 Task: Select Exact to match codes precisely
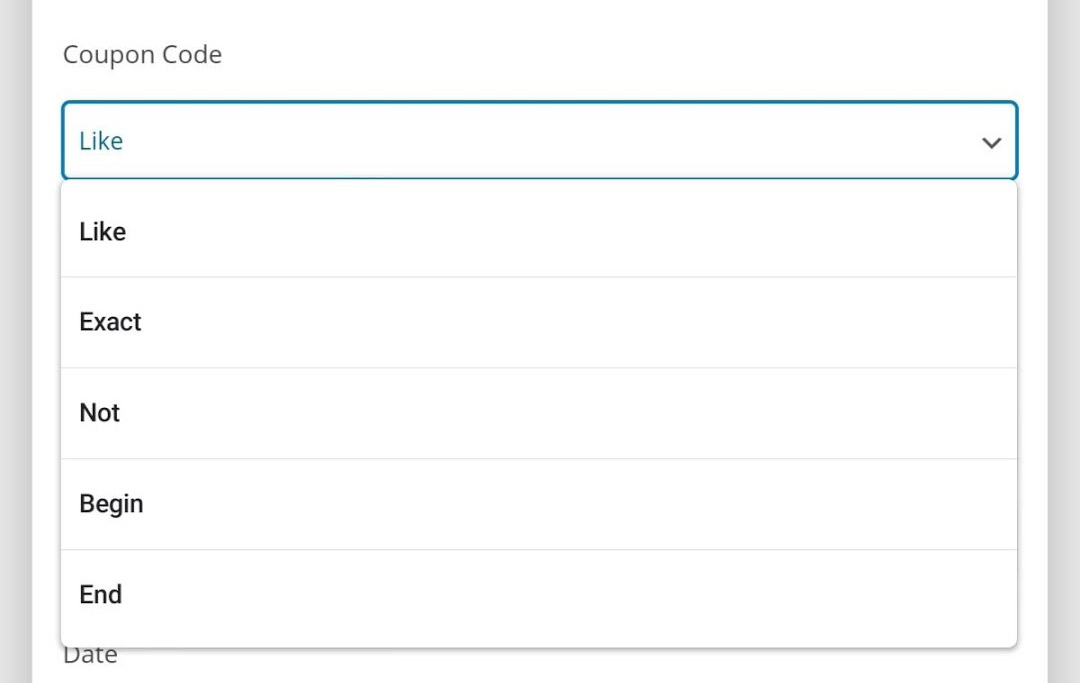[110, 322]
